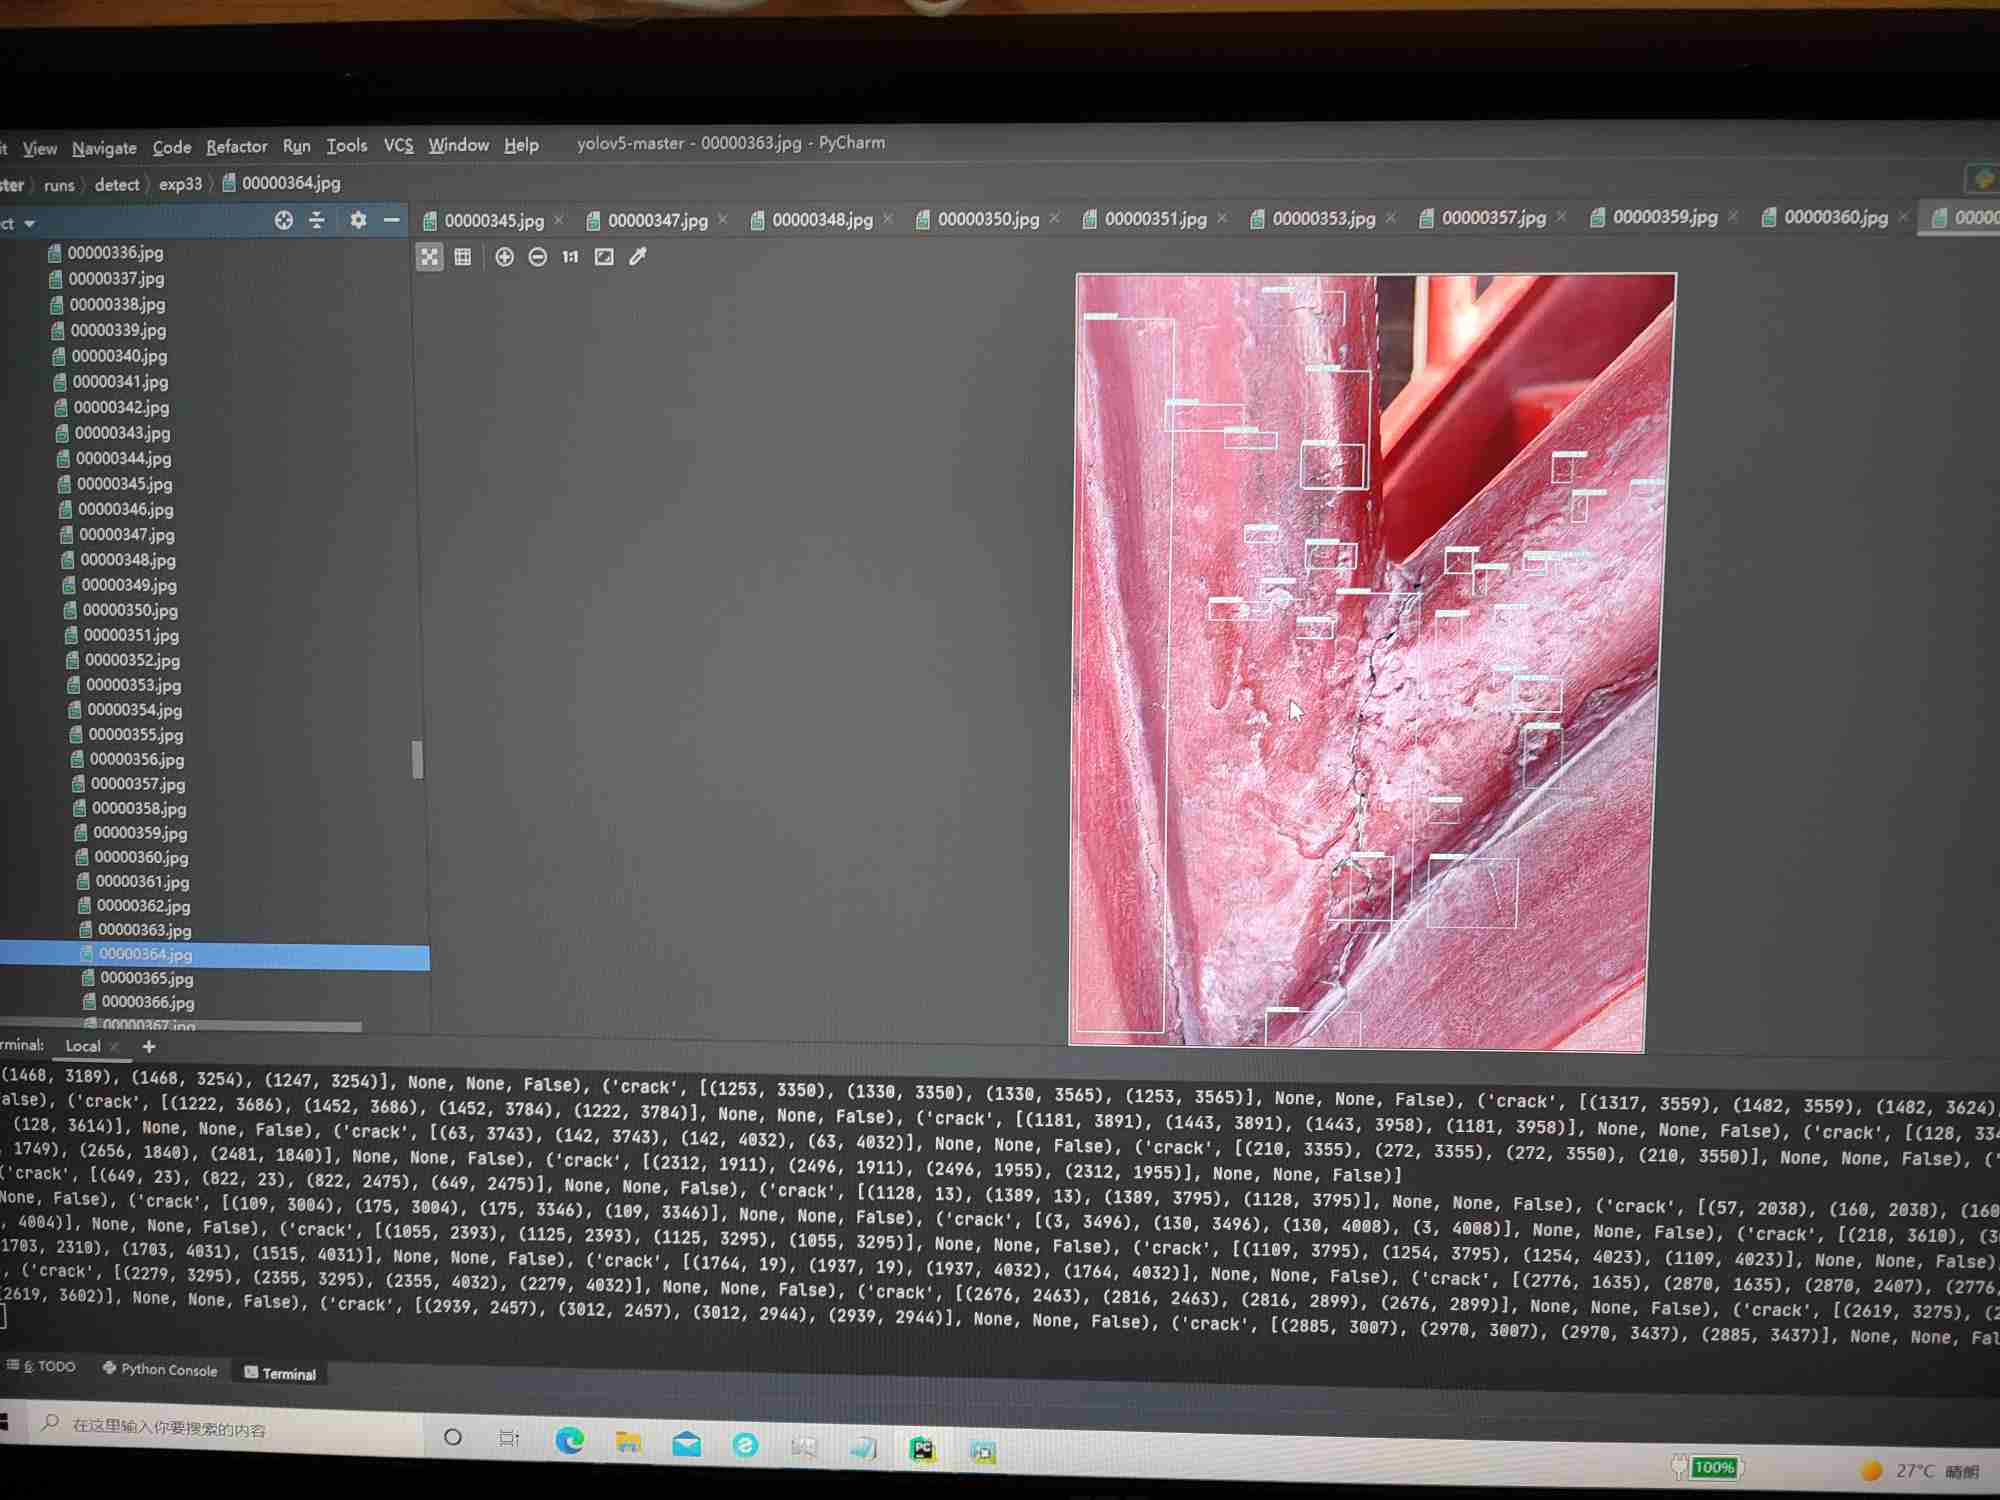Collapse all in project tree
This screenshot has height=1500, width=2000.
pyautogui.click(x=317, y=220)
